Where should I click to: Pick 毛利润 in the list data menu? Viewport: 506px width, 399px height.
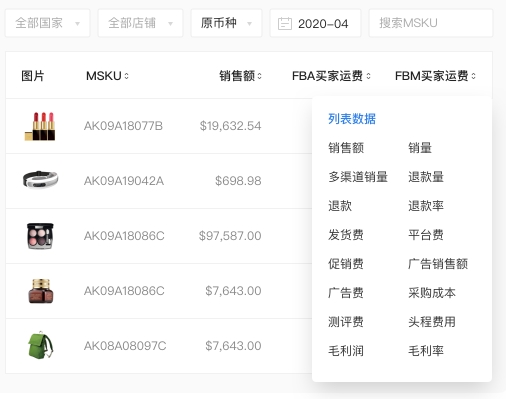point(346,351)
